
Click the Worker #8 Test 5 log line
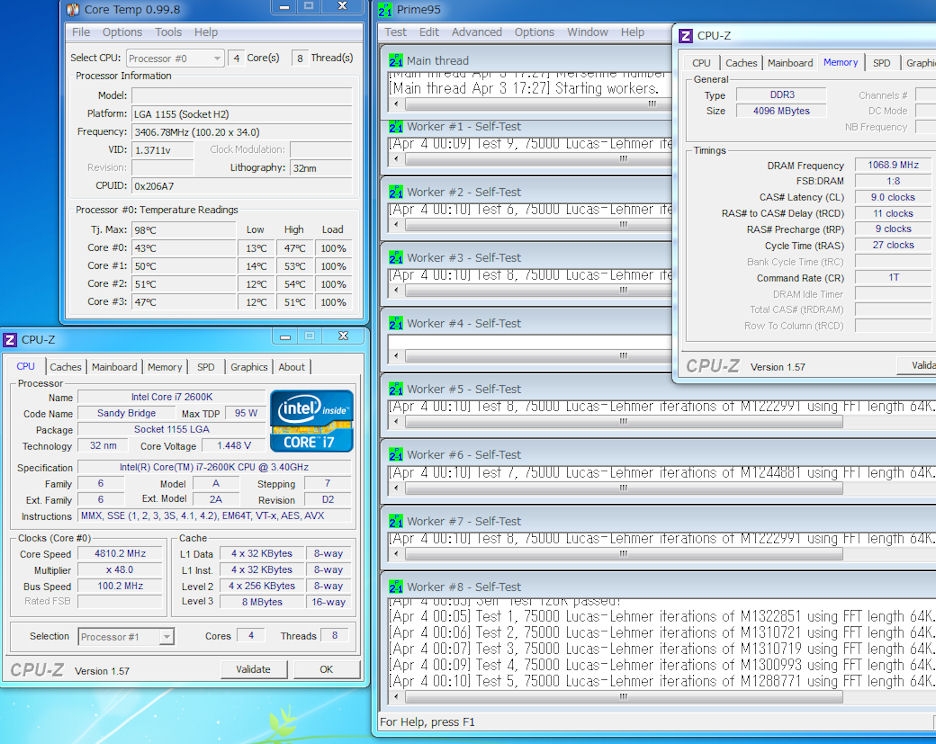tap(661, 681)
